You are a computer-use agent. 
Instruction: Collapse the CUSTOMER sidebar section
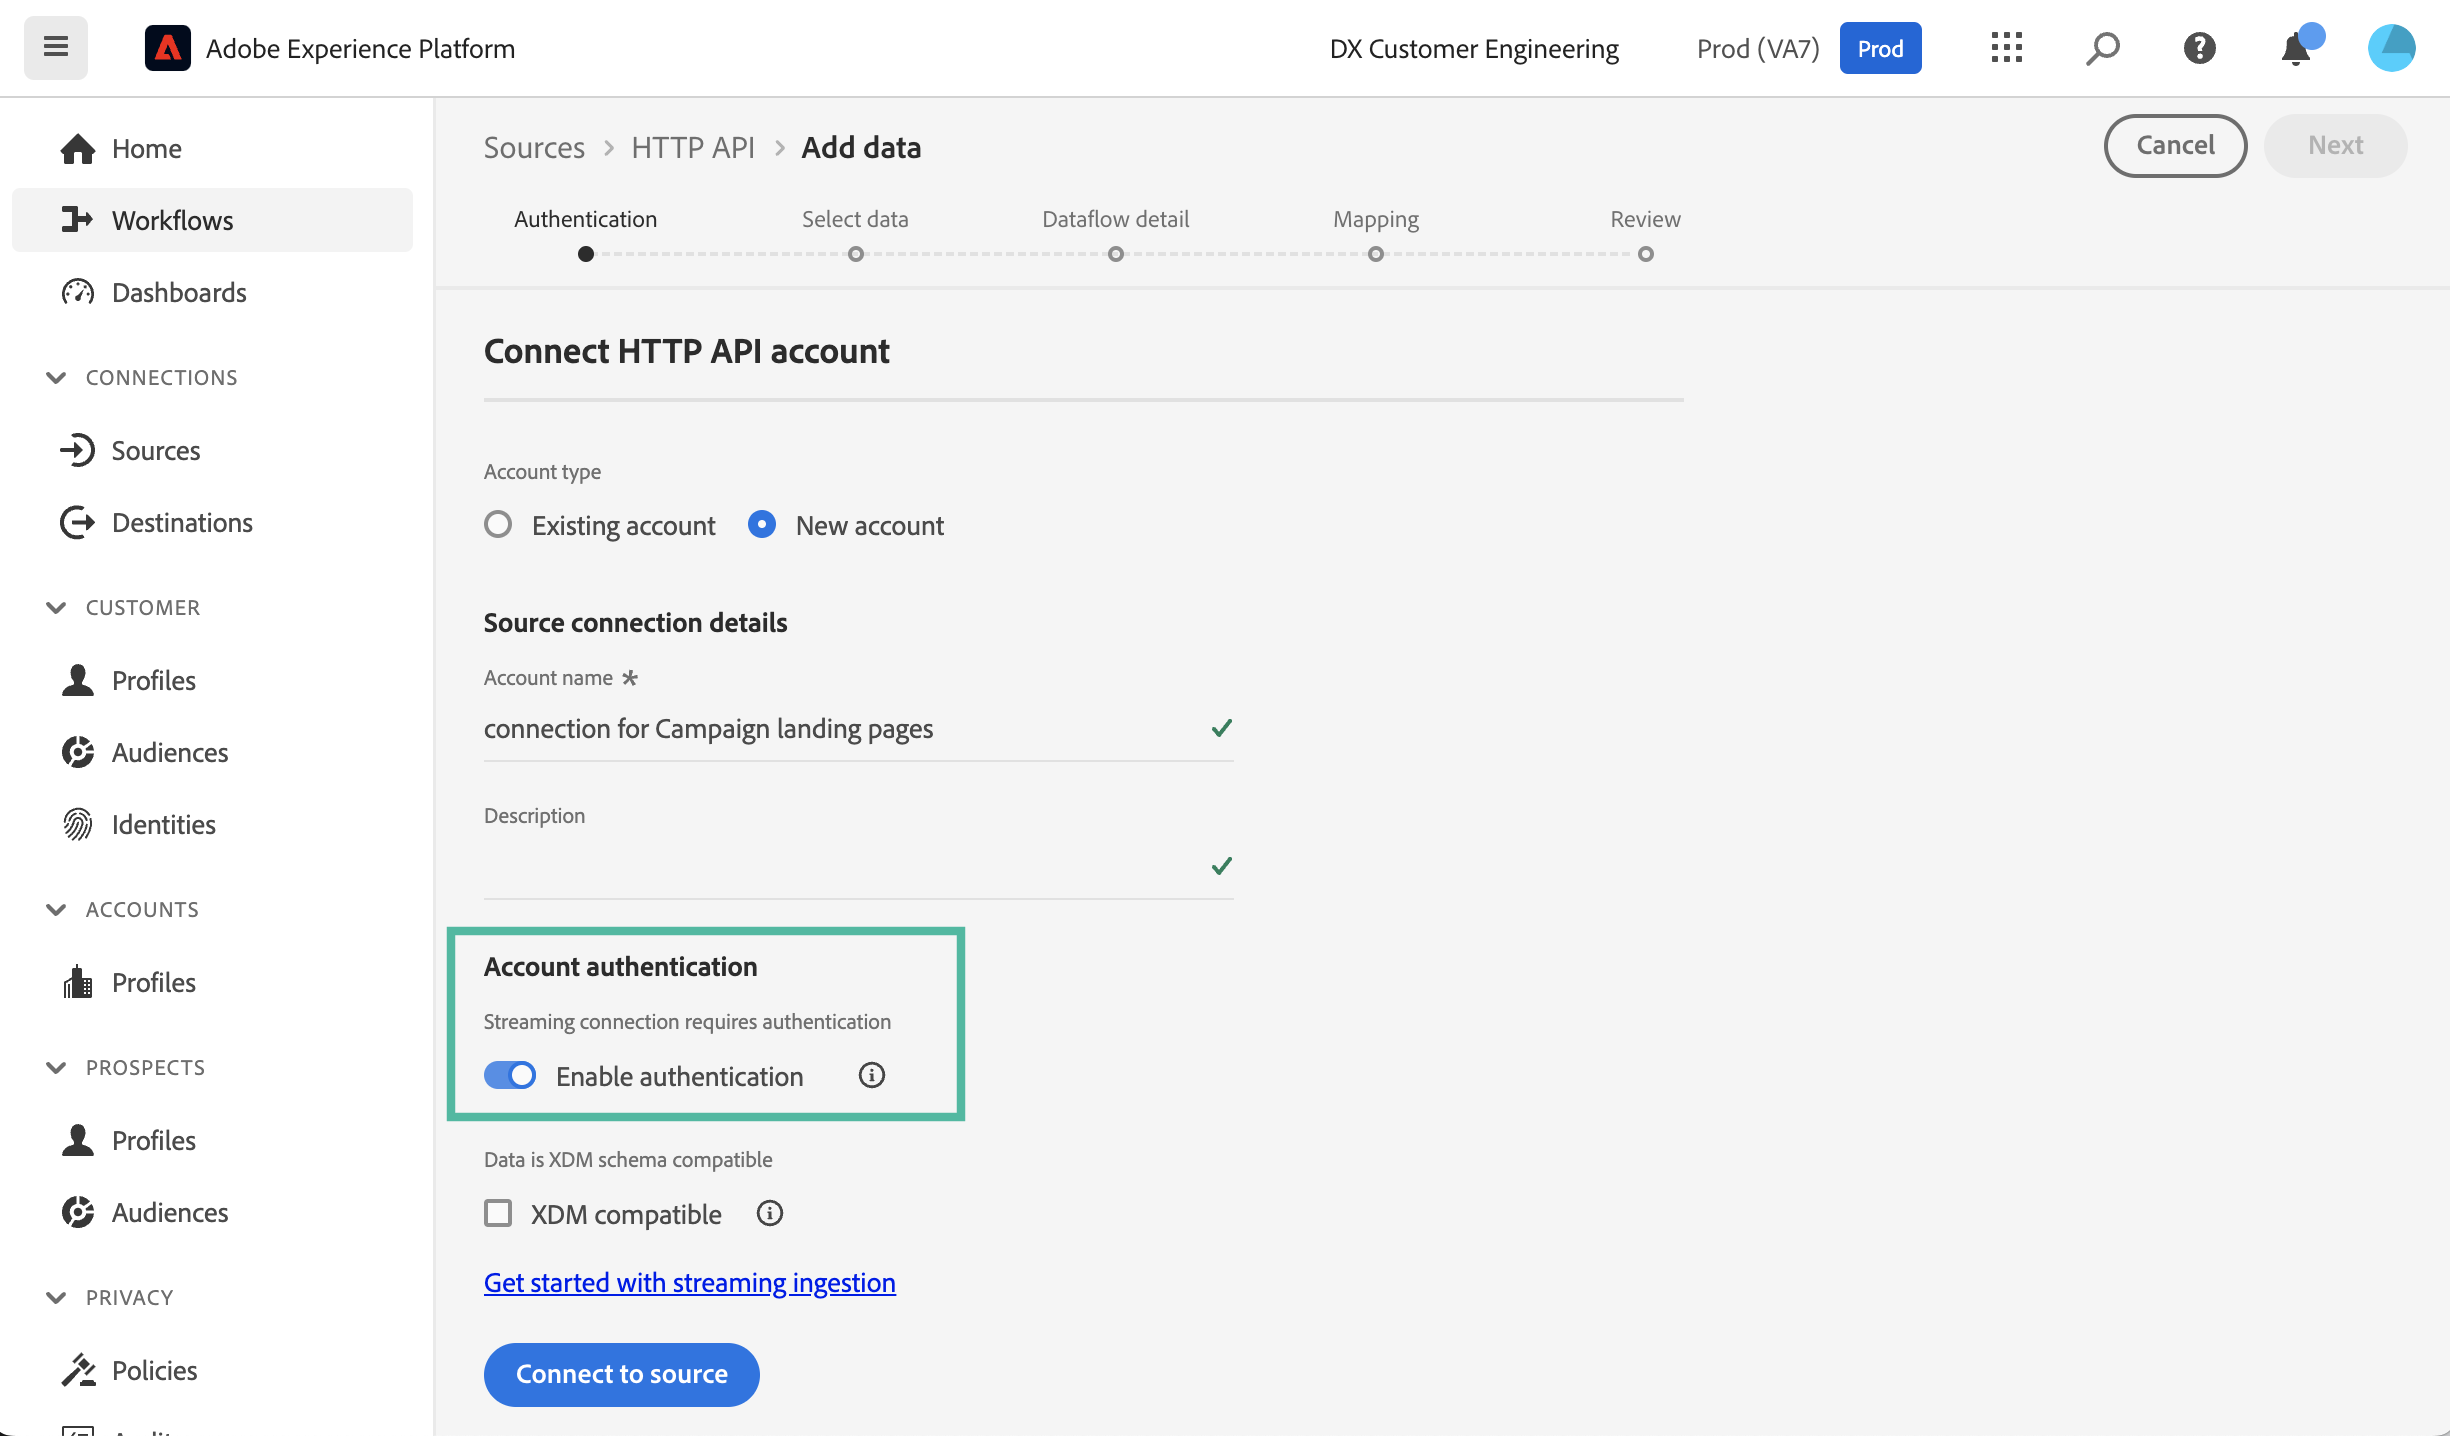pyautogui.click(x=56, y=607)
